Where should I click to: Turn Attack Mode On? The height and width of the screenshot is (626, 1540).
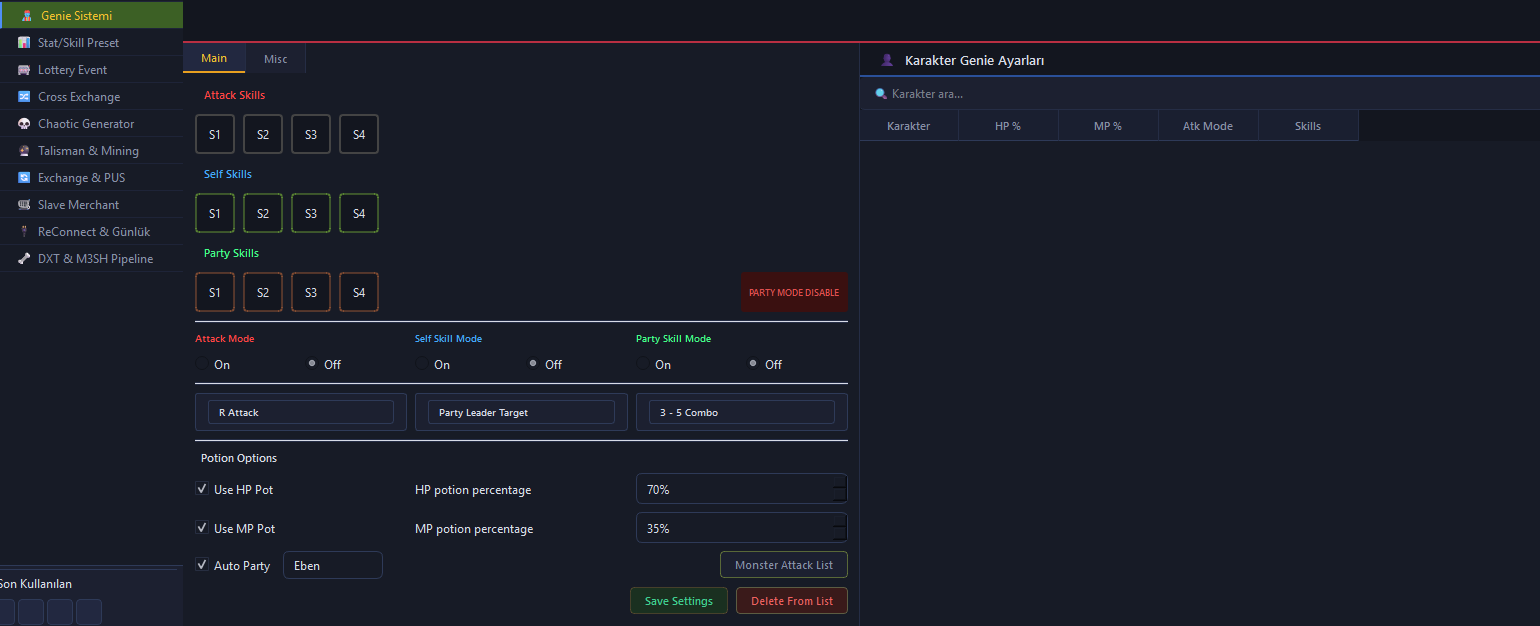(x=203, y=364)
